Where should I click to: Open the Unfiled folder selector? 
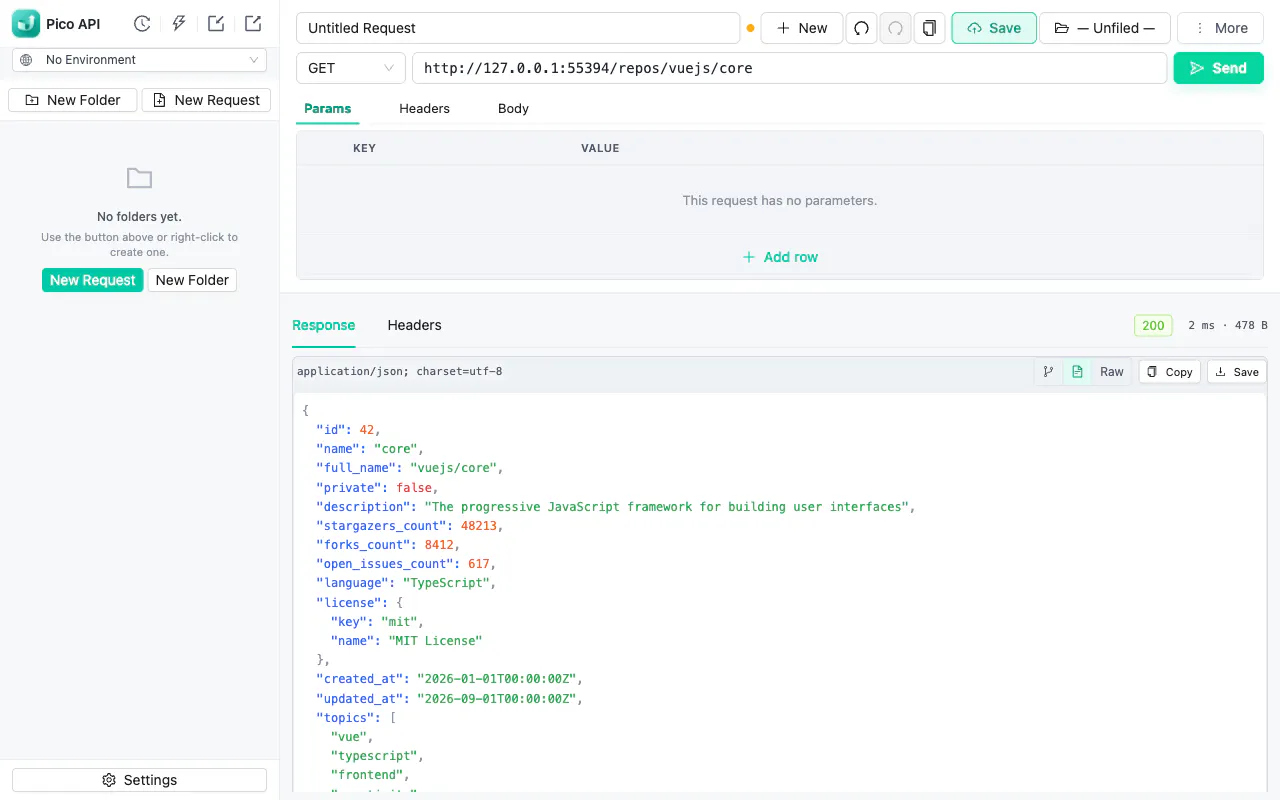point(1105,28)
